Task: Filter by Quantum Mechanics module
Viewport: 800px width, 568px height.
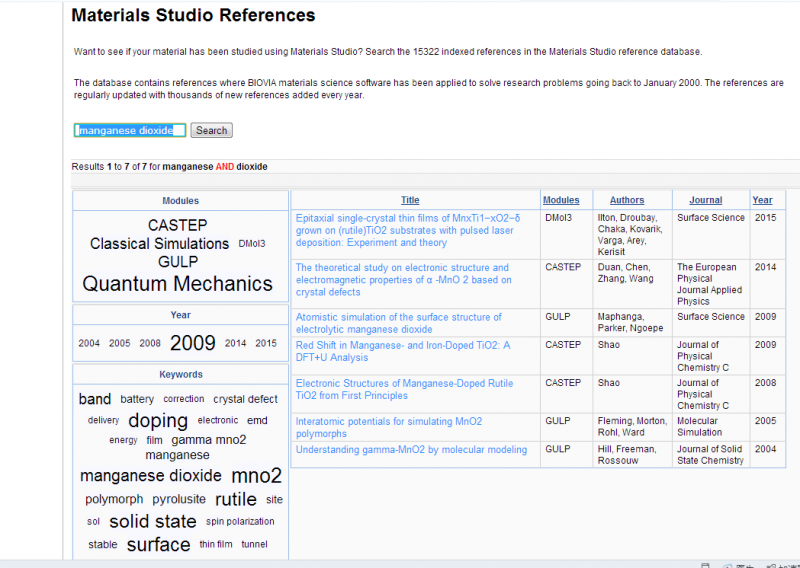Action: tap(177, 284)
